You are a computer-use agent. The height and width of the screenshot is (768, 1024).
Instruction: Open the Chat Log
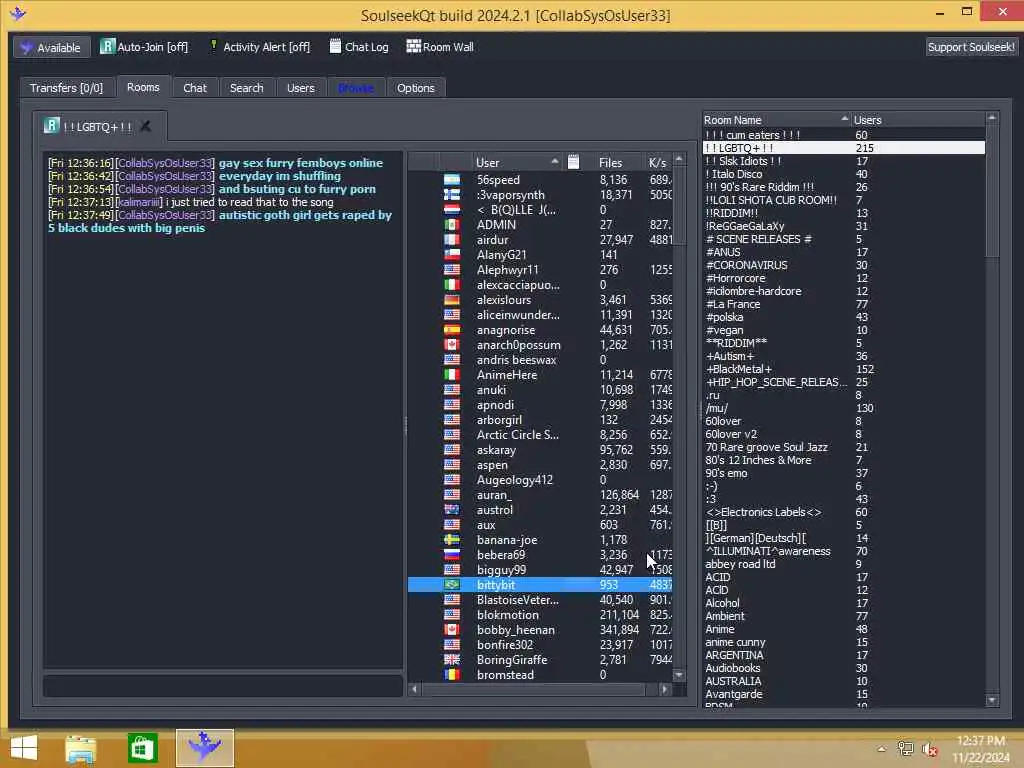pyautogui.click(x=359, y=47)
